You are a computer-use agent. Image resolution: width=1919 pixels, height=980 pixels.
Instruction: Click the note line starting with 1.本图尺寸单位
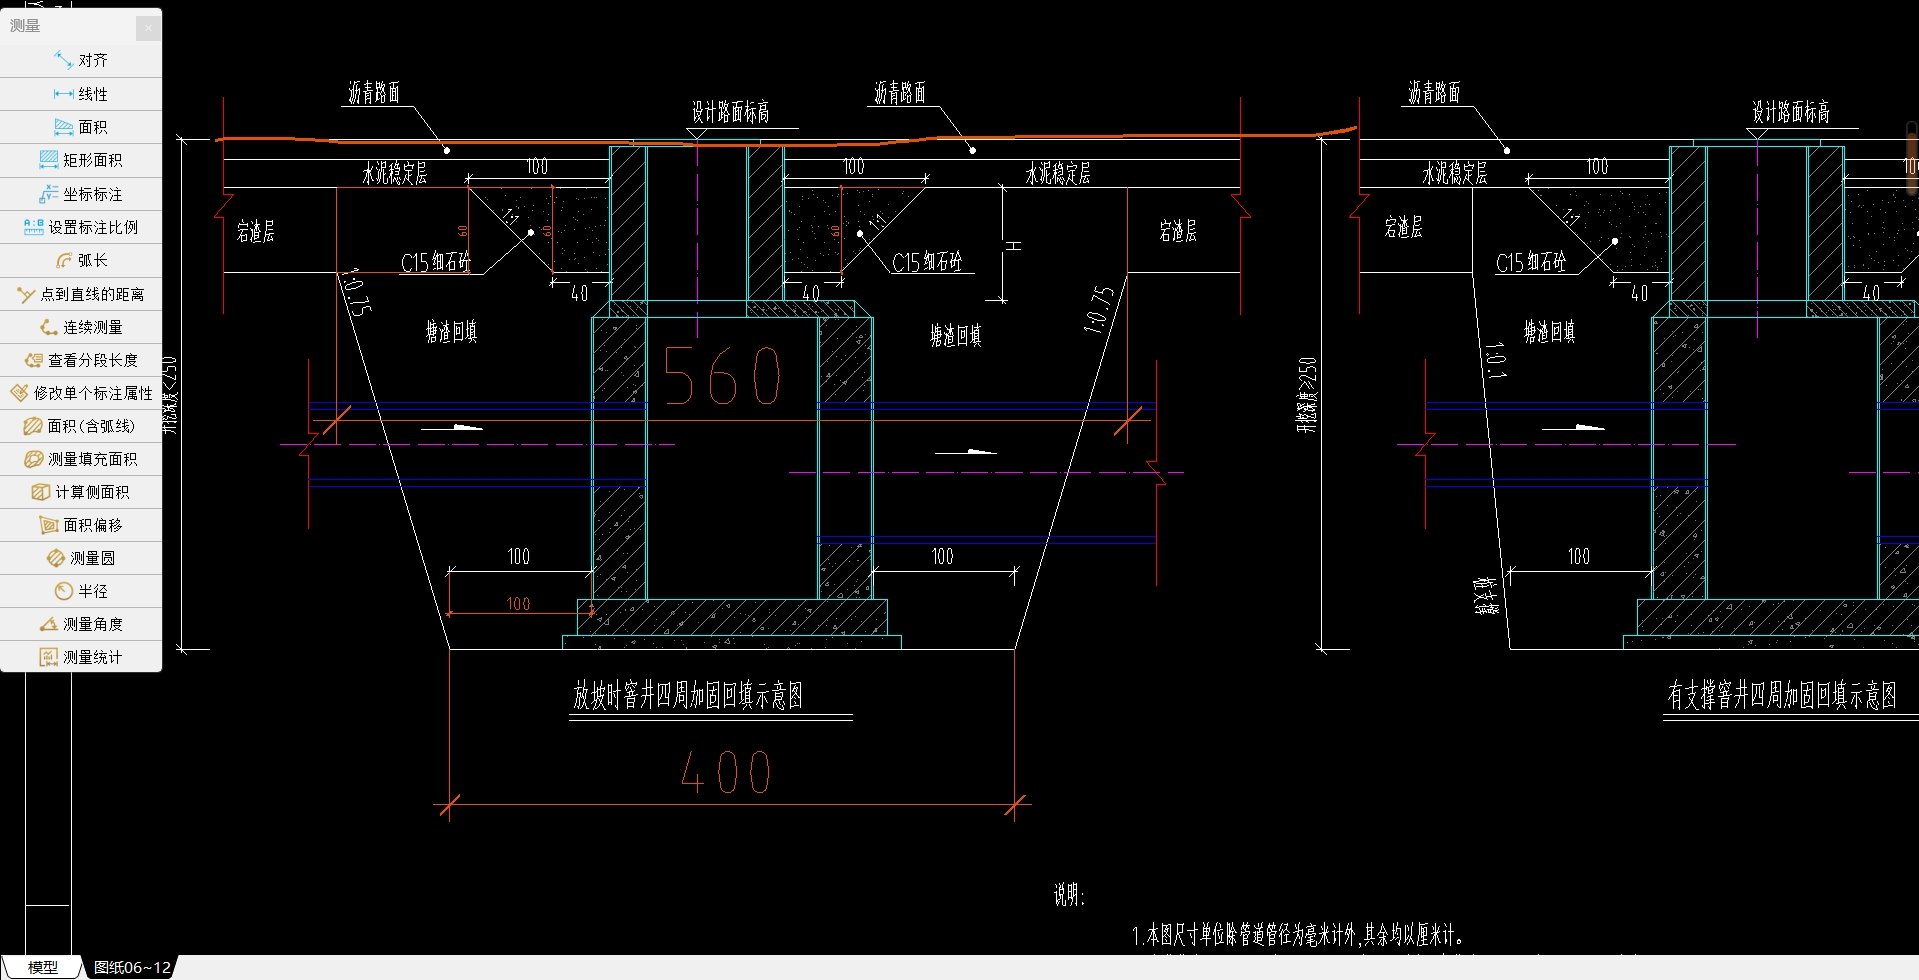(x=1300, y=936)
